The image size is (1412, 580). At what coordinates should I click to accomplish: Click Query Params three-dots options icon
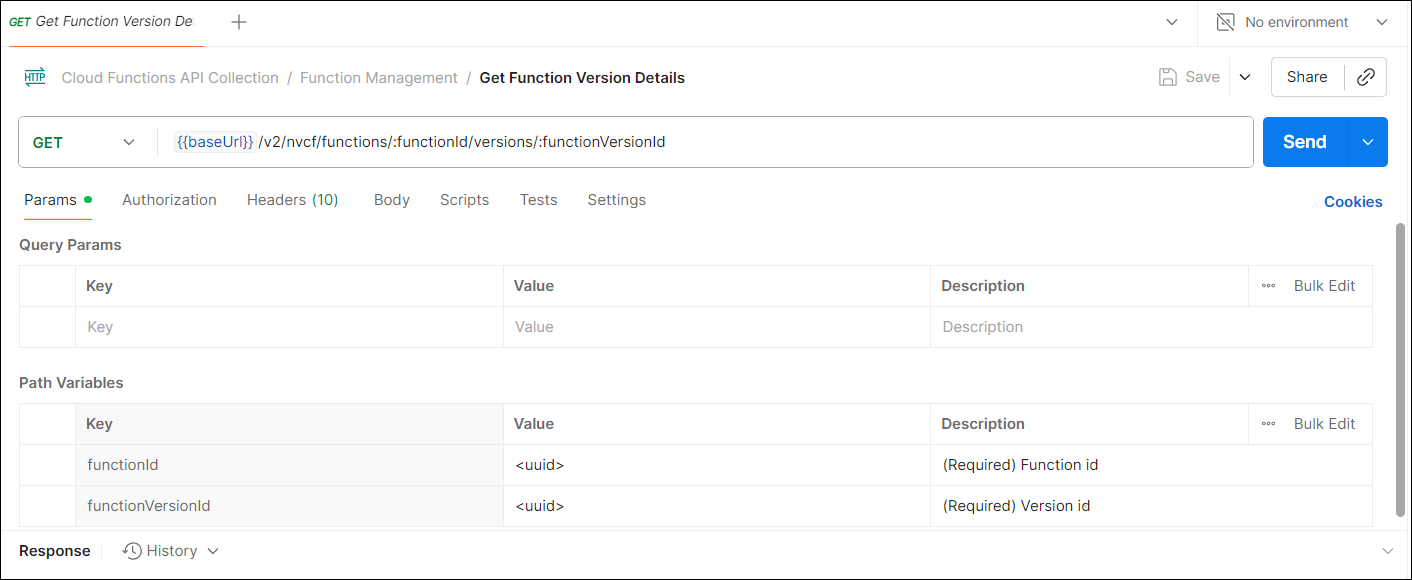pyautogui.click(x=1268, y=286)
